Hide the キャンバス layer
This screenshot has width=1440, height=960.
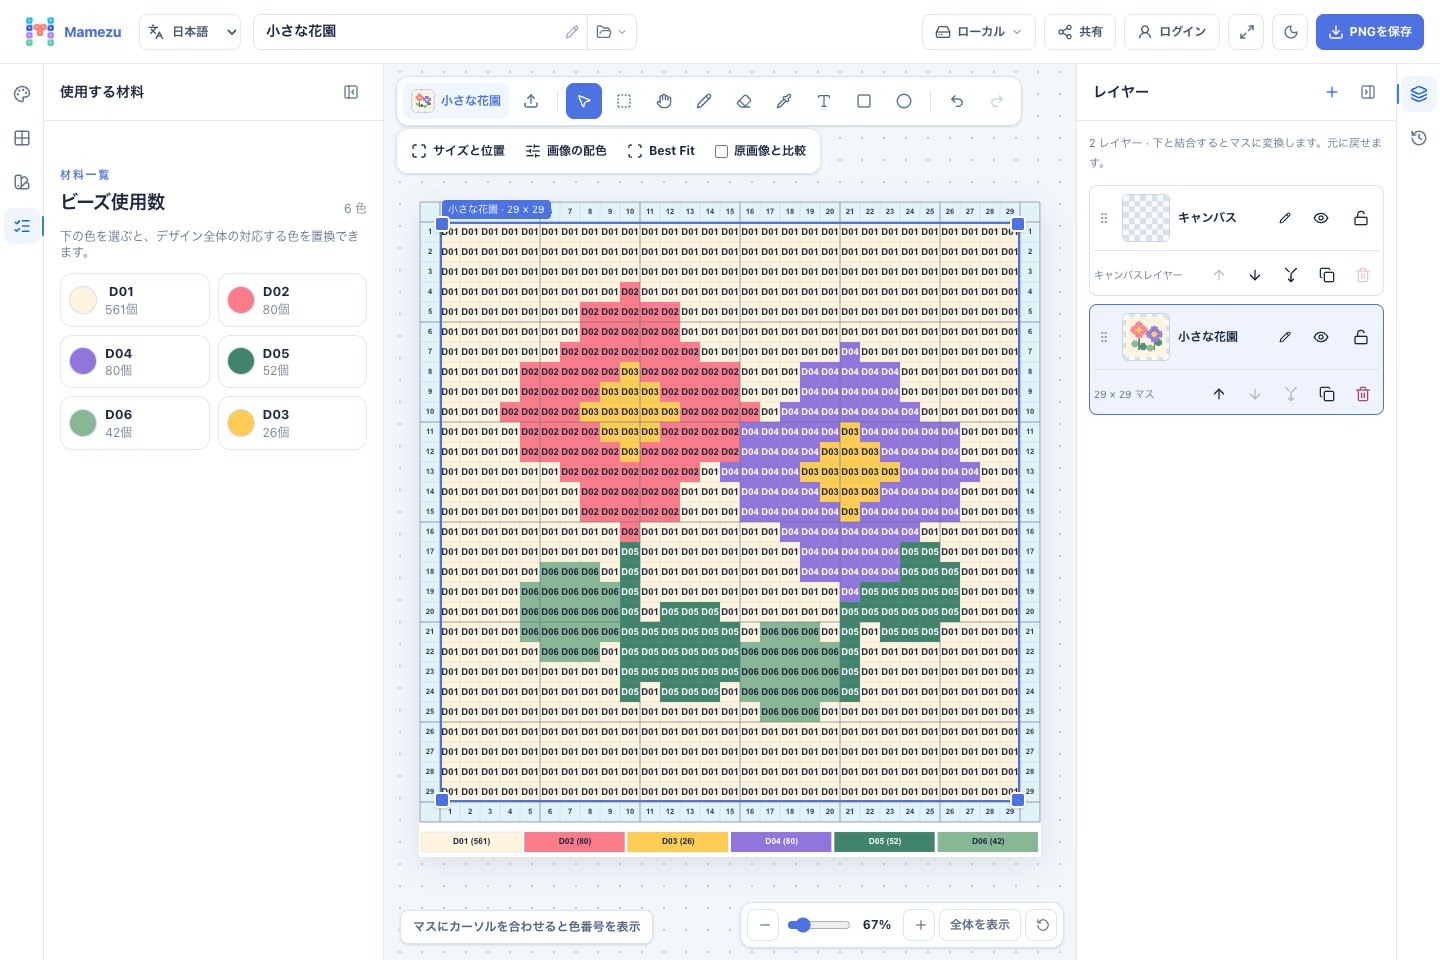1321,218
